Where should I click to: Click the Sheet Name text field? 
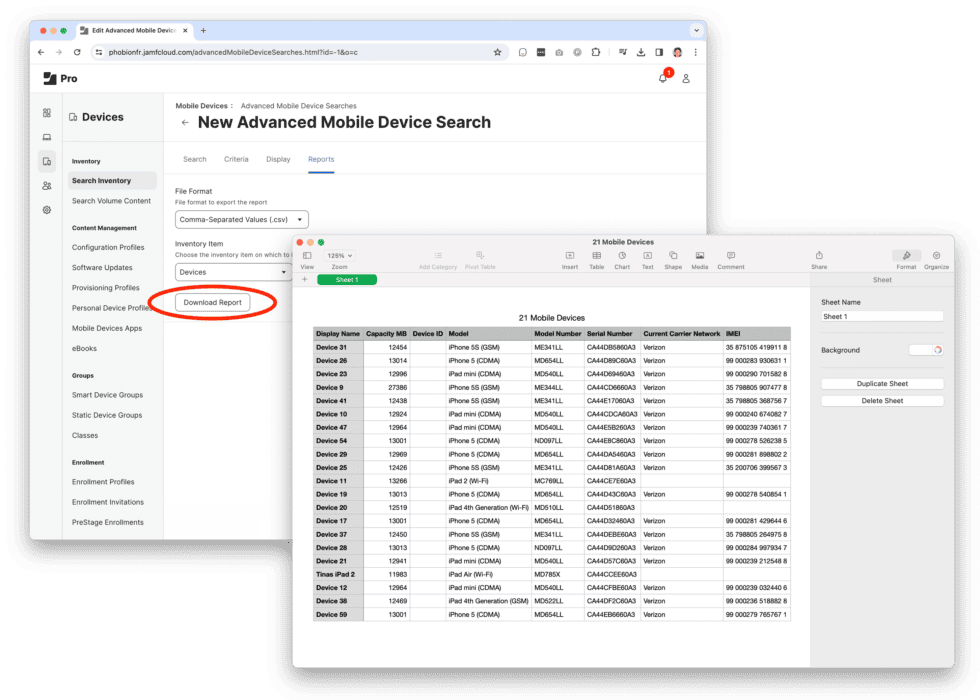882,318
